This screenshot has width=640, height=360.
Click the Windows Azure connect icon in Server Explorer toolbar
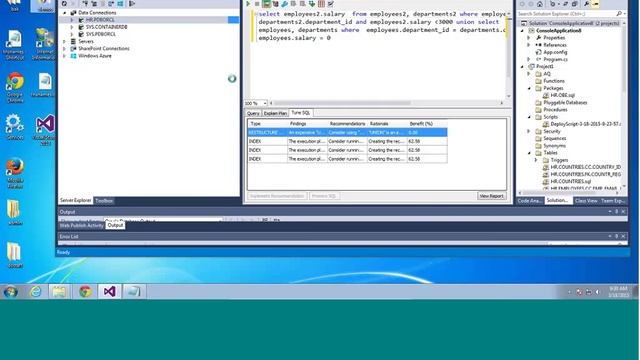coord(120,3)
